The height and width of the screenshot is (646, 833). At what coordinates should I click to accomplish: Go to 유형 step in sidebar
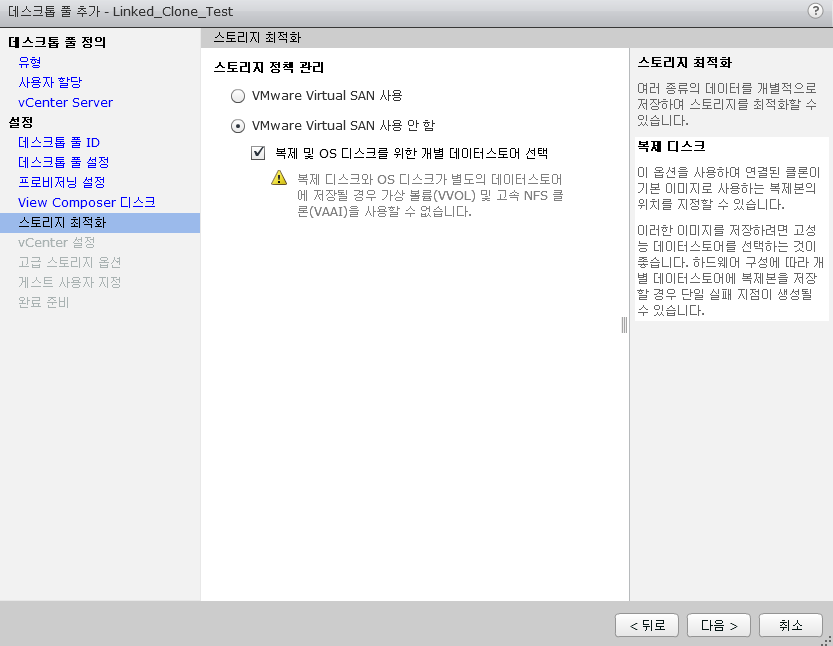(x=30, y=62)
